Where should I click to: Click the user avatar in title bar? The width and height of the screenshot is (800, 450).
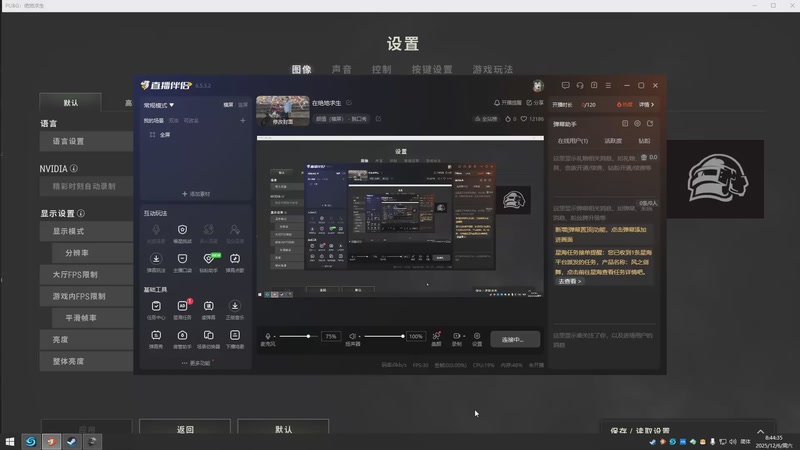coord(538,86)
